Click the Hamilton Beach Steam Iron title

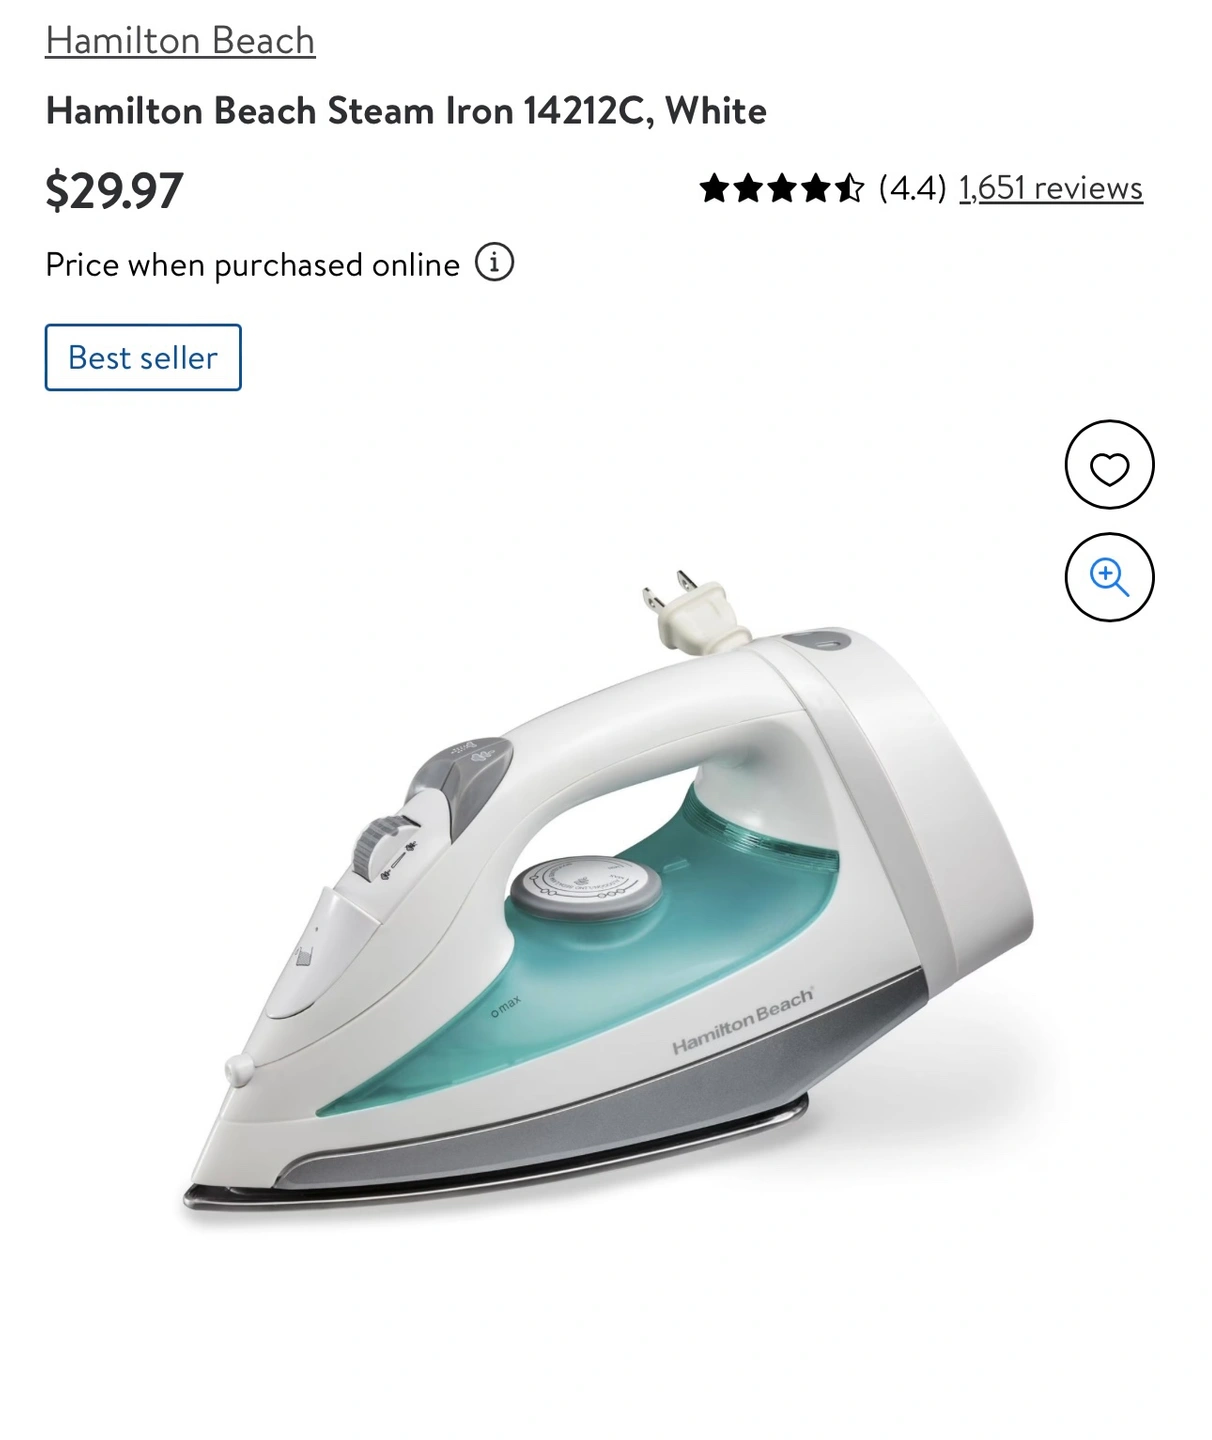point(406,111)
